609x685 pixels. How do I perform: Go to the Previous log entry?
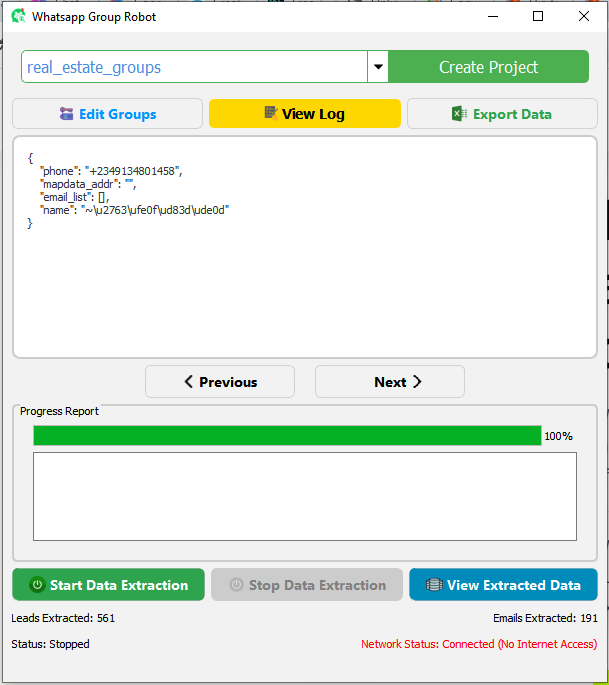pyautogui.click(x=220, y=382)
